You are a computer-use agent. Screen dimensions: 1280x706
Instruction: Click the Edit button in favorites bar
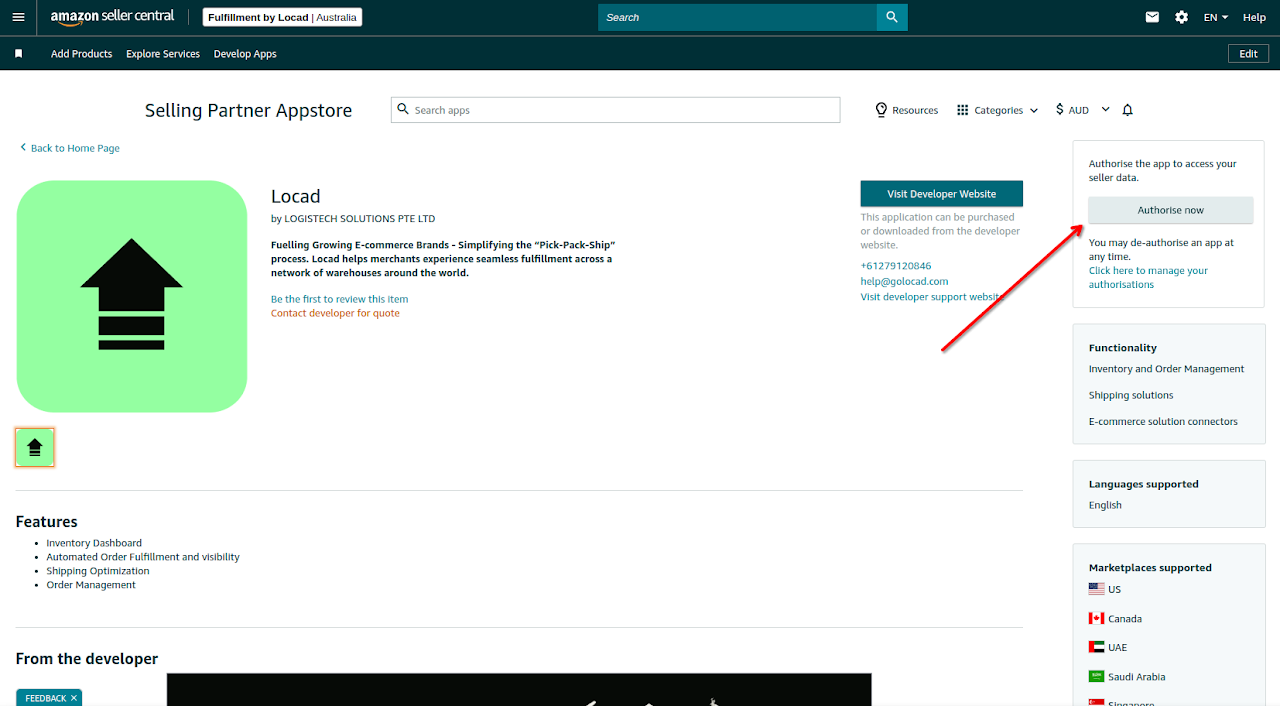1248,54
